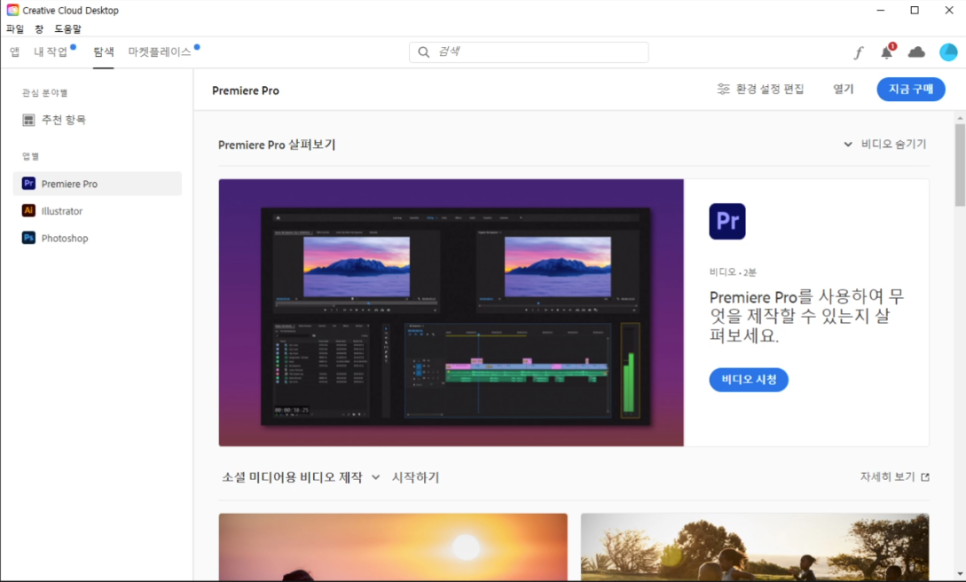Open the family outdoors tutorial thumbnail
This screenshot has height=582, width=966.
(755, 547)
